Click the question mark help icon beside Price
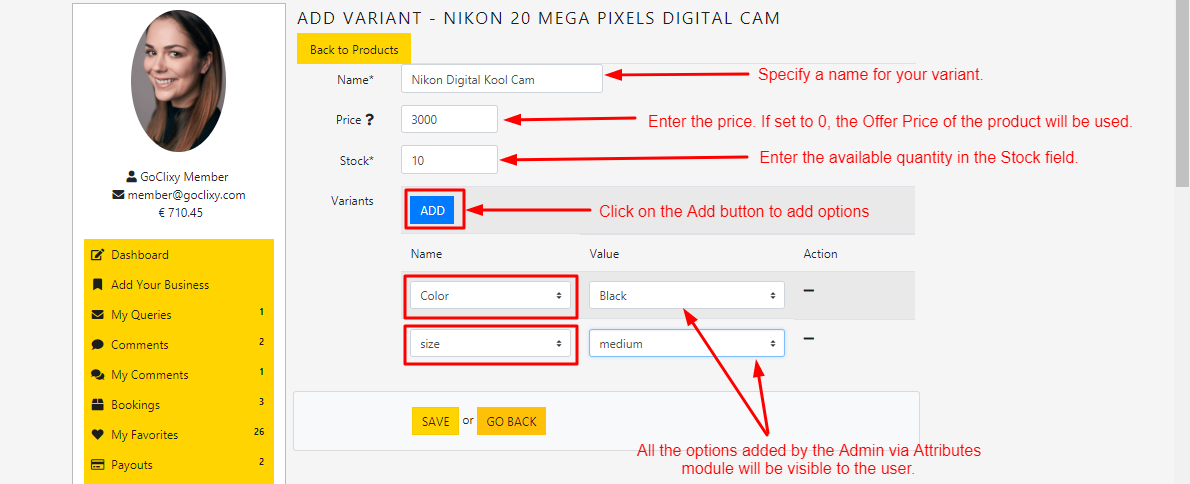 pos(369,120)
